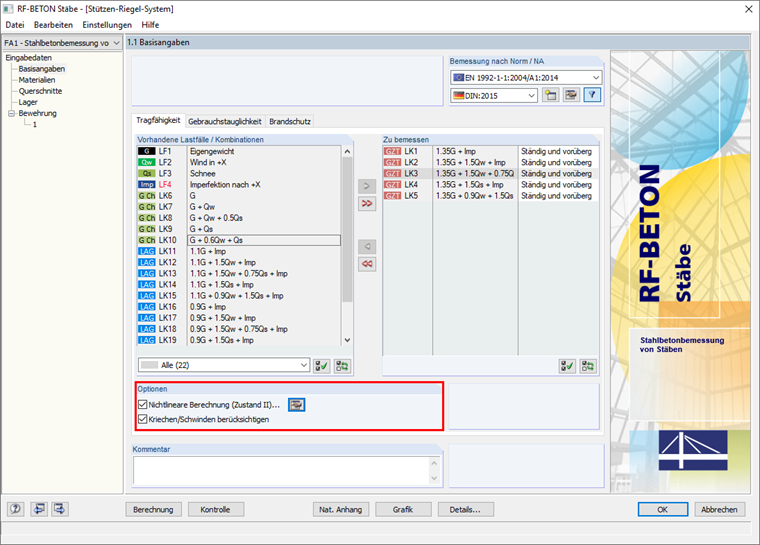Click select-all icon under existing load cases list
The image size is (760, 545).
[321, 366]
